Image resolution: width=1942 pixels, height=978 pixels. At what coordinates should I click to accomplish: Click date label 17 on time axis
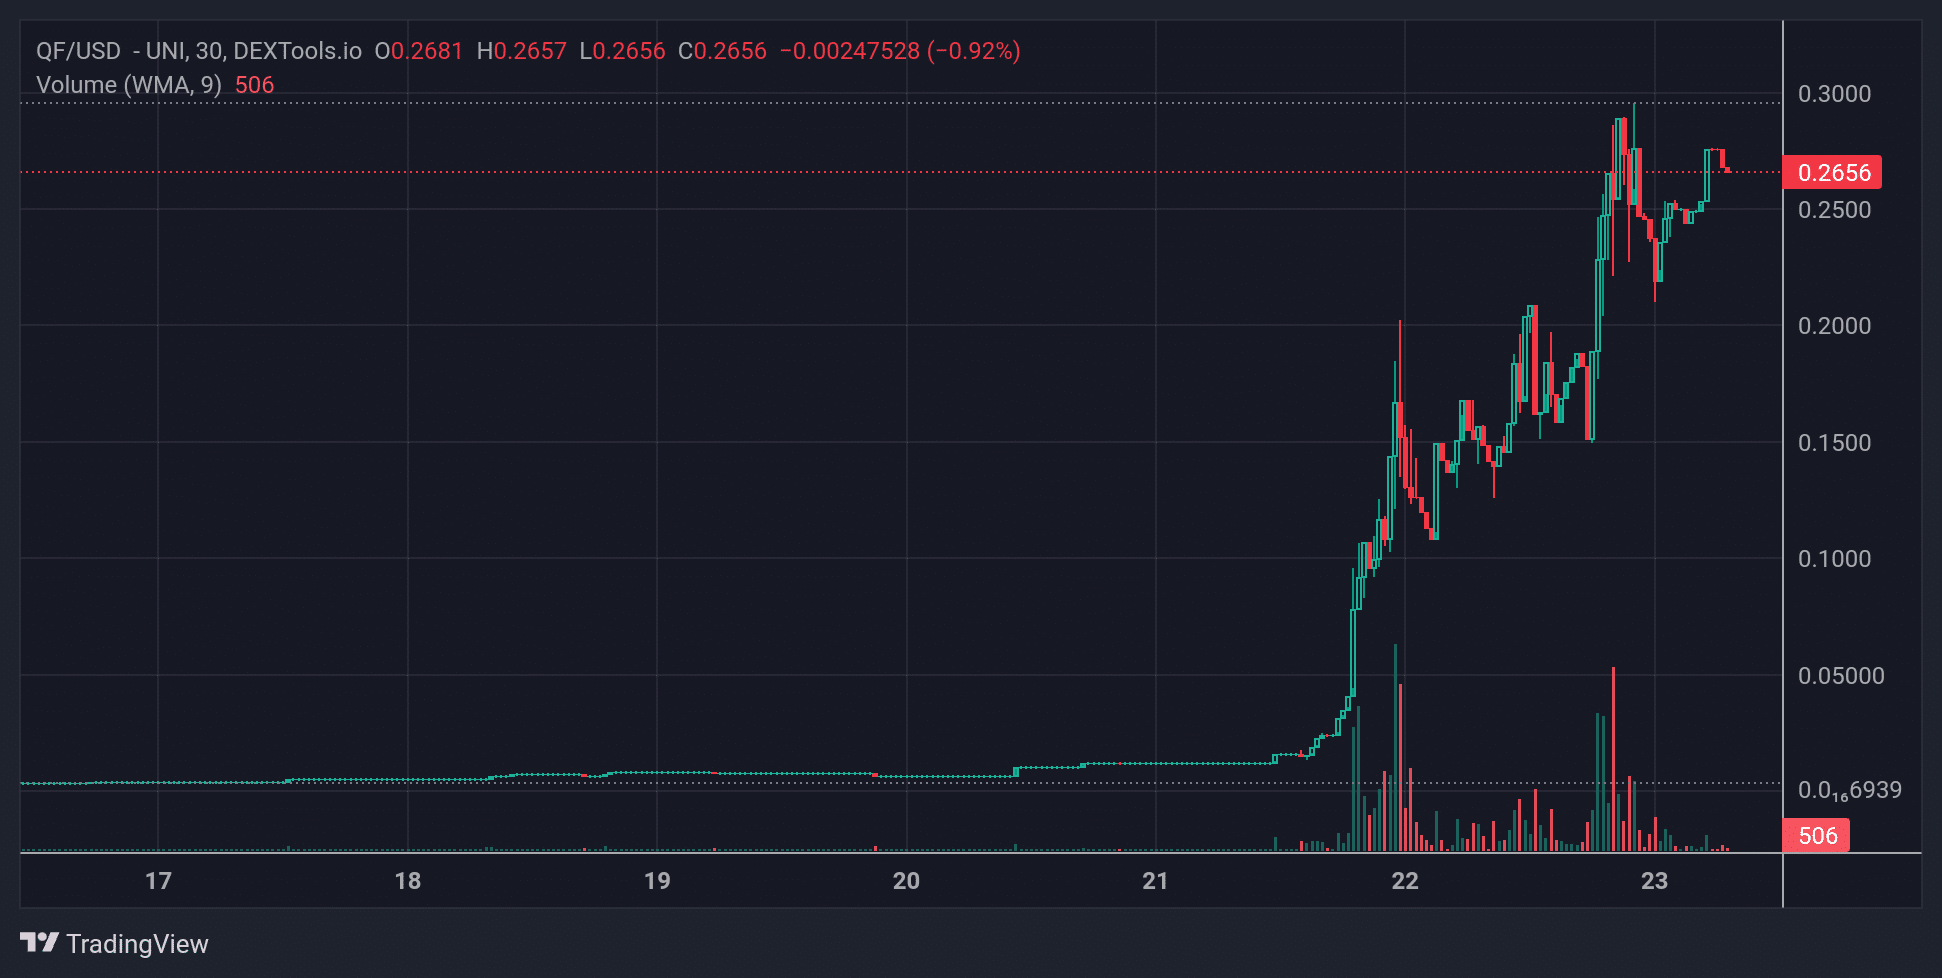coord(158,881)
